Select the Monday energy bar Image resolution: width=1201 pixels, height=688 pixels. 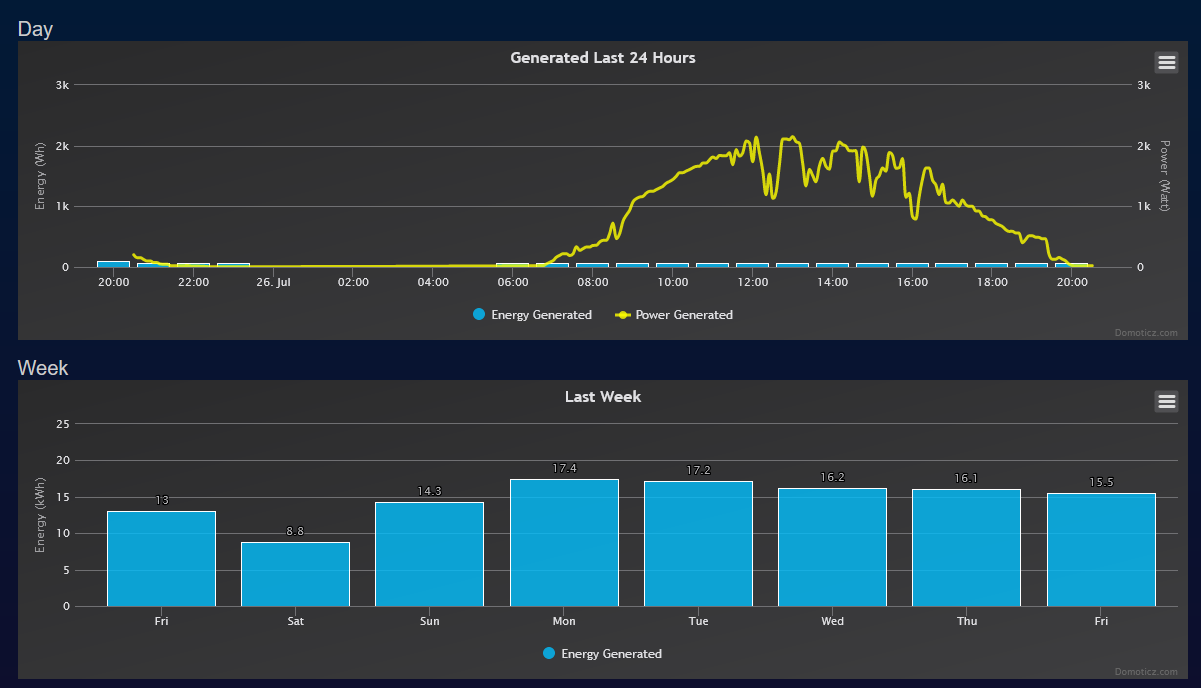564,542
